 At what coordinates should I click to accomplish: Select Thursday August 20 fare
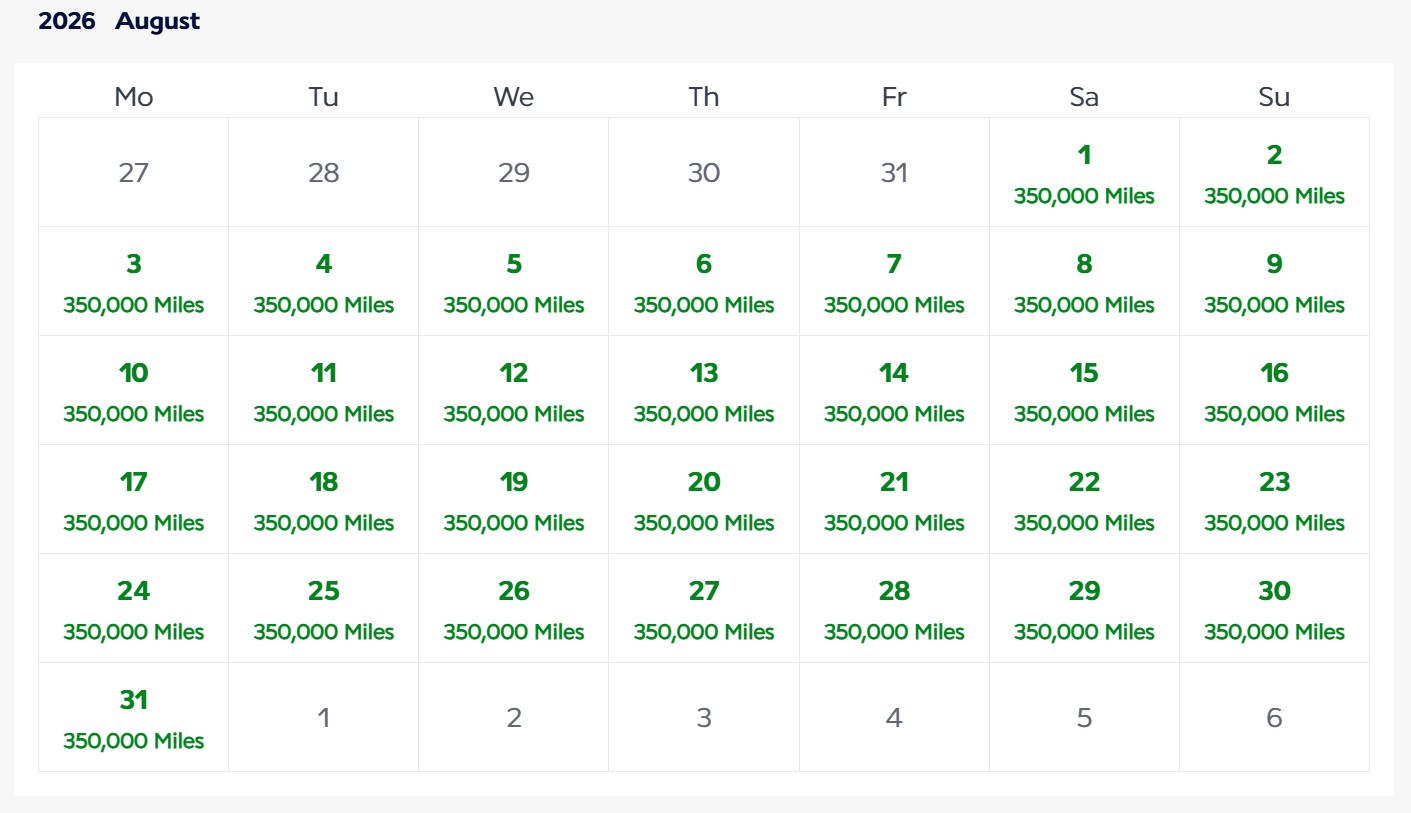(704, 500)
